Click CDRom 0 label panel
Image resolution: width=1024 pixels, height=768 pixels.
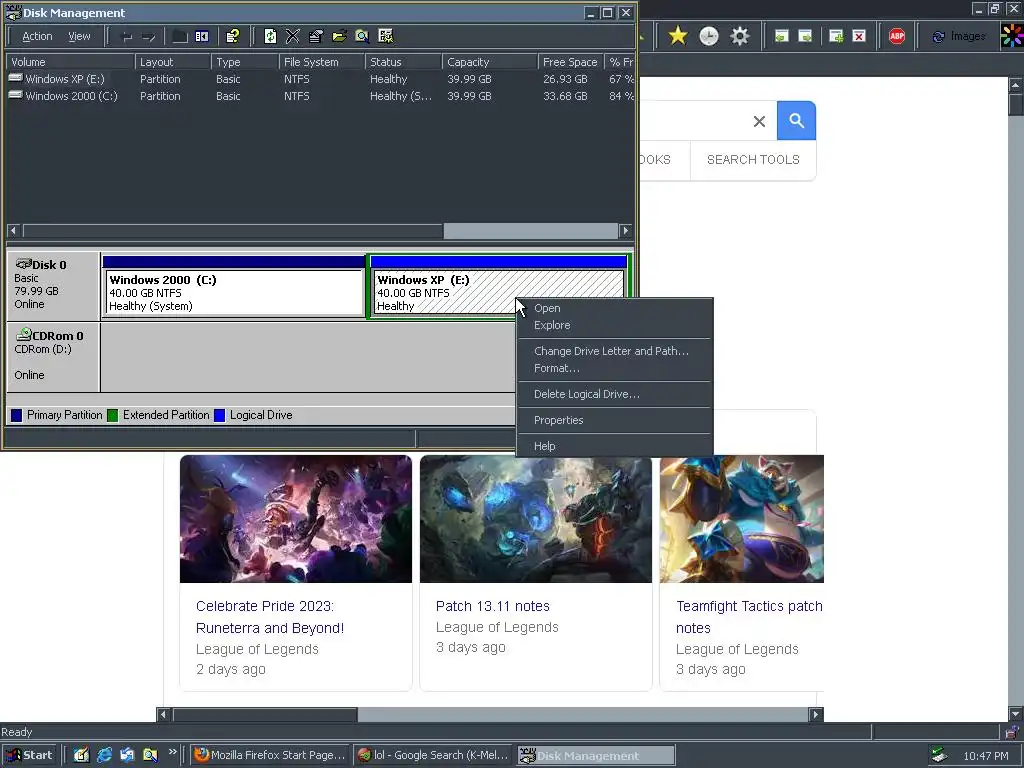pos(53,357)
